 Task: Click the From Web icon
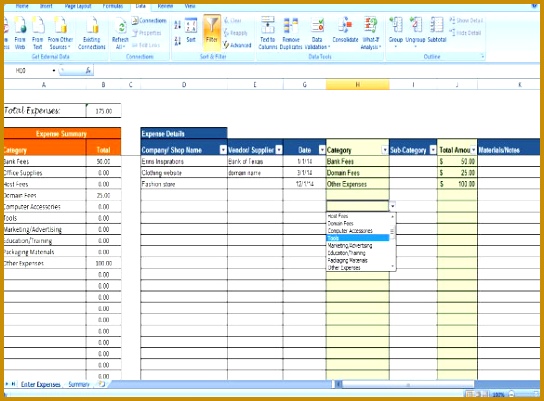(x=20, y=33)
